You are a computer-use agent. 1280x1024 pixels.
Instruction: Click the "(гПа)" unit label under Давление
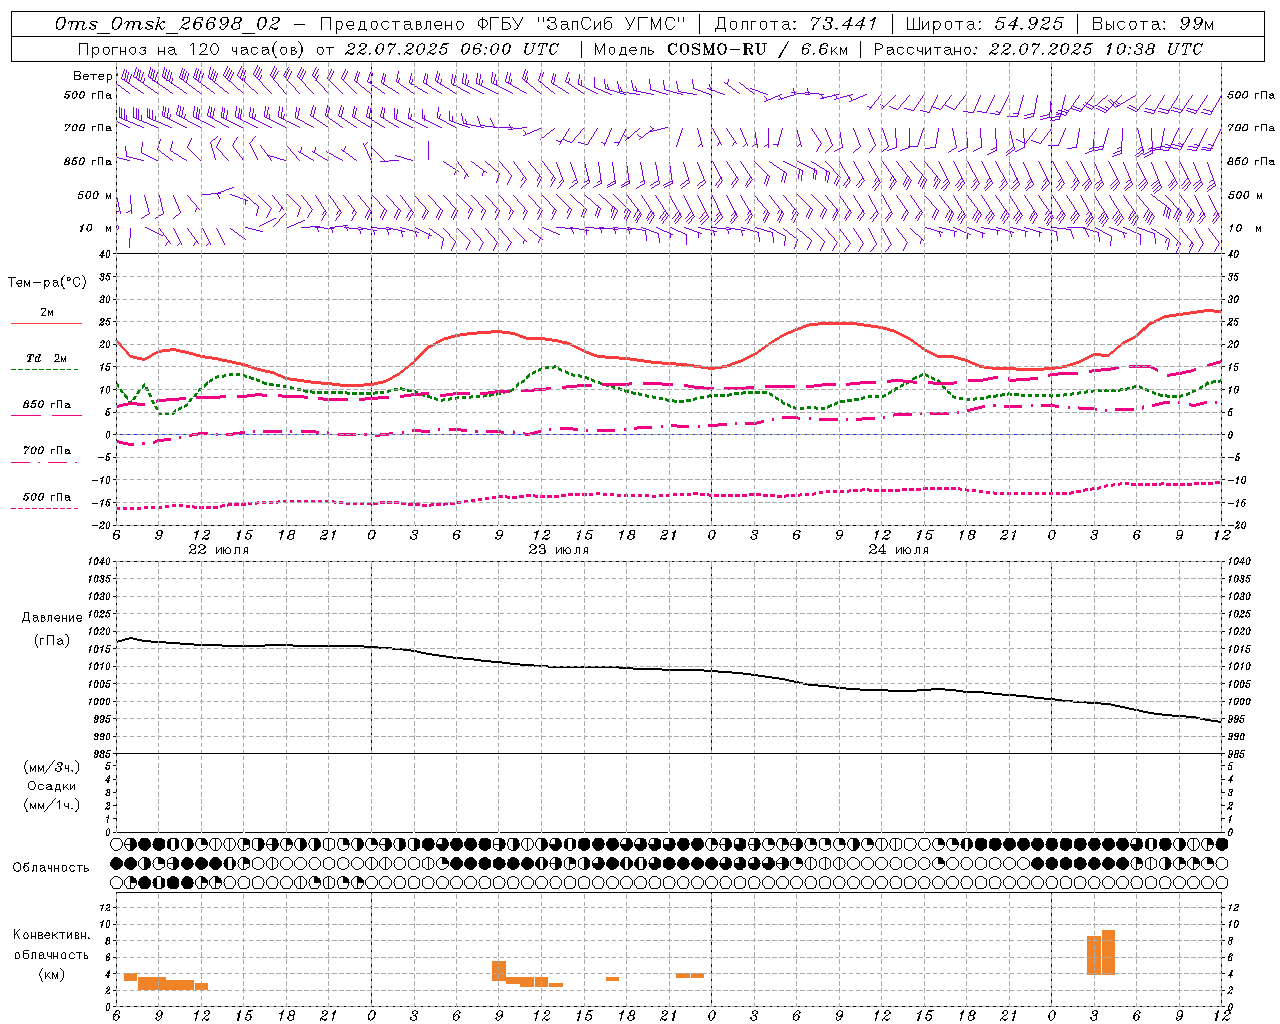pyautogui.click(x=52, y=640)
